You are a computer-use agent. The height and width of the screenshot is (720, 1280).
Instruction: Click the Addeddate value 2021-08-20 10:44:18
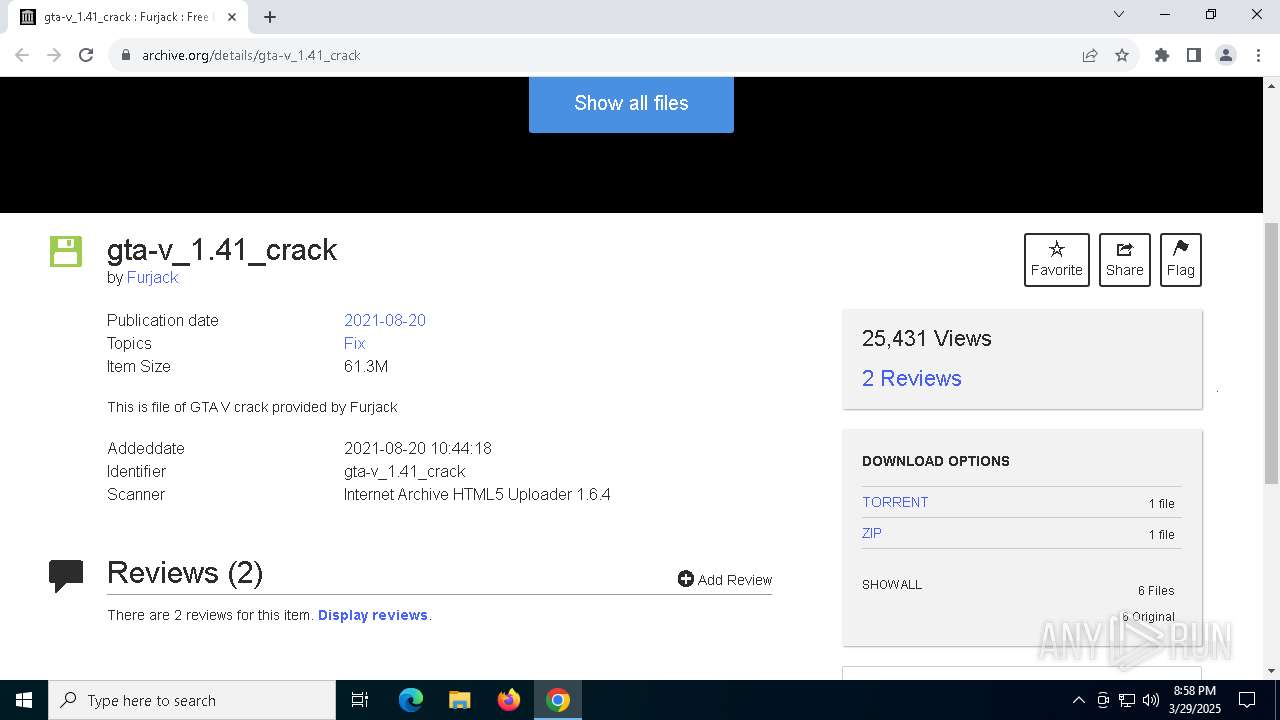pyautogui.click(x=418, y=448)
